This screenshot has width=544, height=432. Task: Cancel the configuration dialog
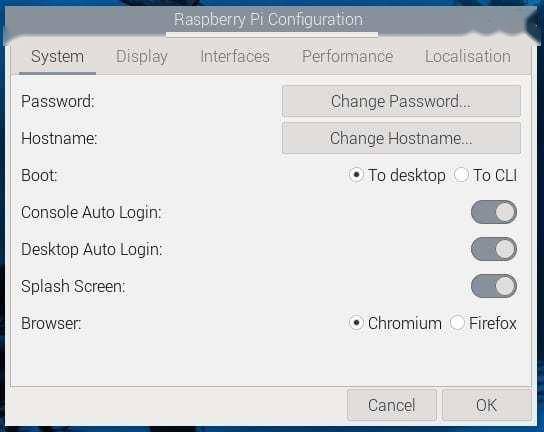pyautogui.click(x=392, y=405)
